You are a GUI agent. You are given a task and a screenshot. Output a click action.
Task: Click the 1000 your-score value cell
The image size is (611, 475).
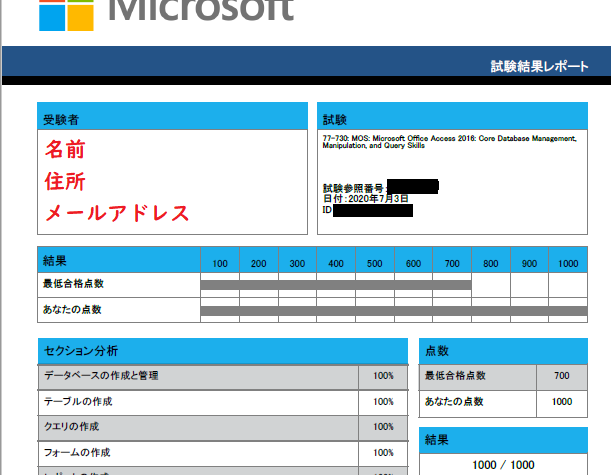pyautogui.click(x=562, y=404)
